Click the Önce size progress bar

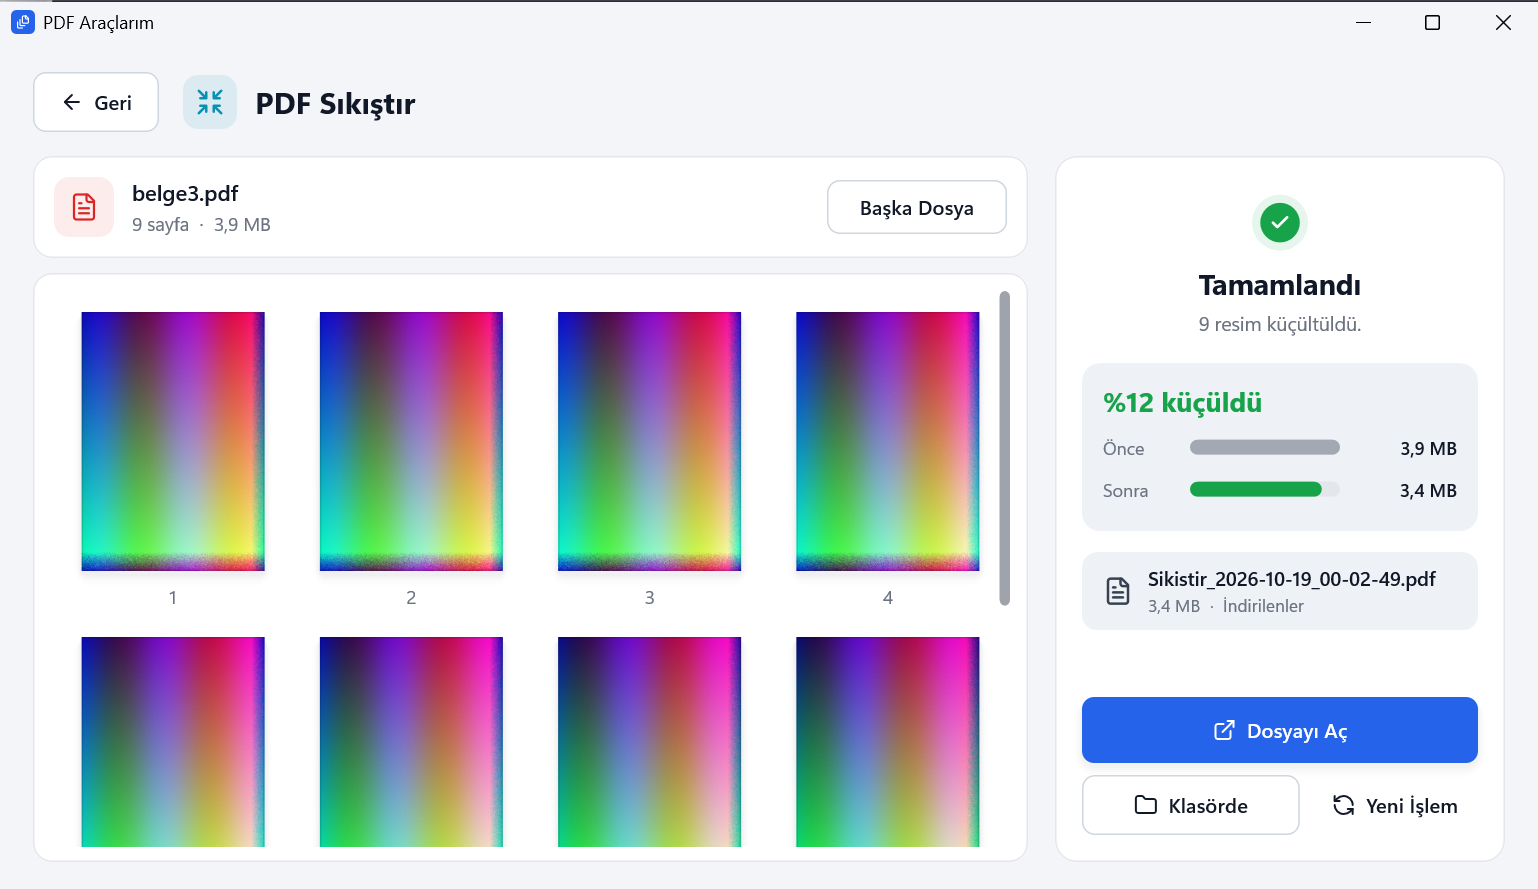pos(1265,448)
